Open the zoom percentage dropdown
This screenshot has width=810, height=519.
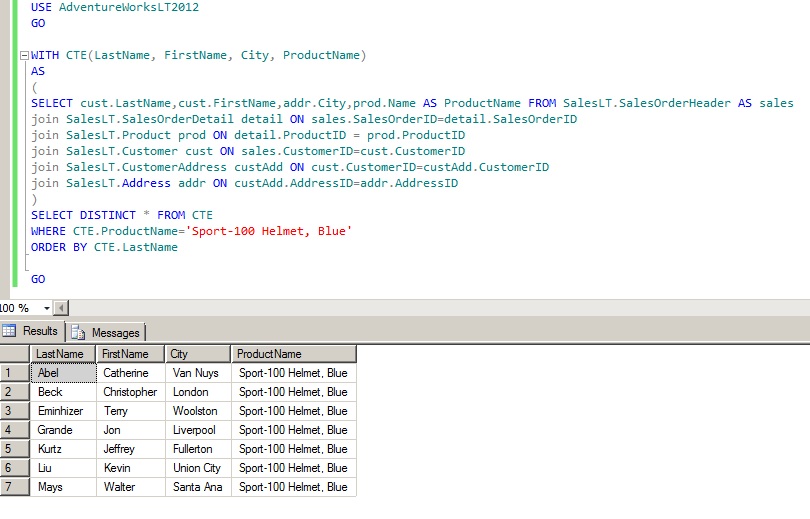(x=46, y=308)
